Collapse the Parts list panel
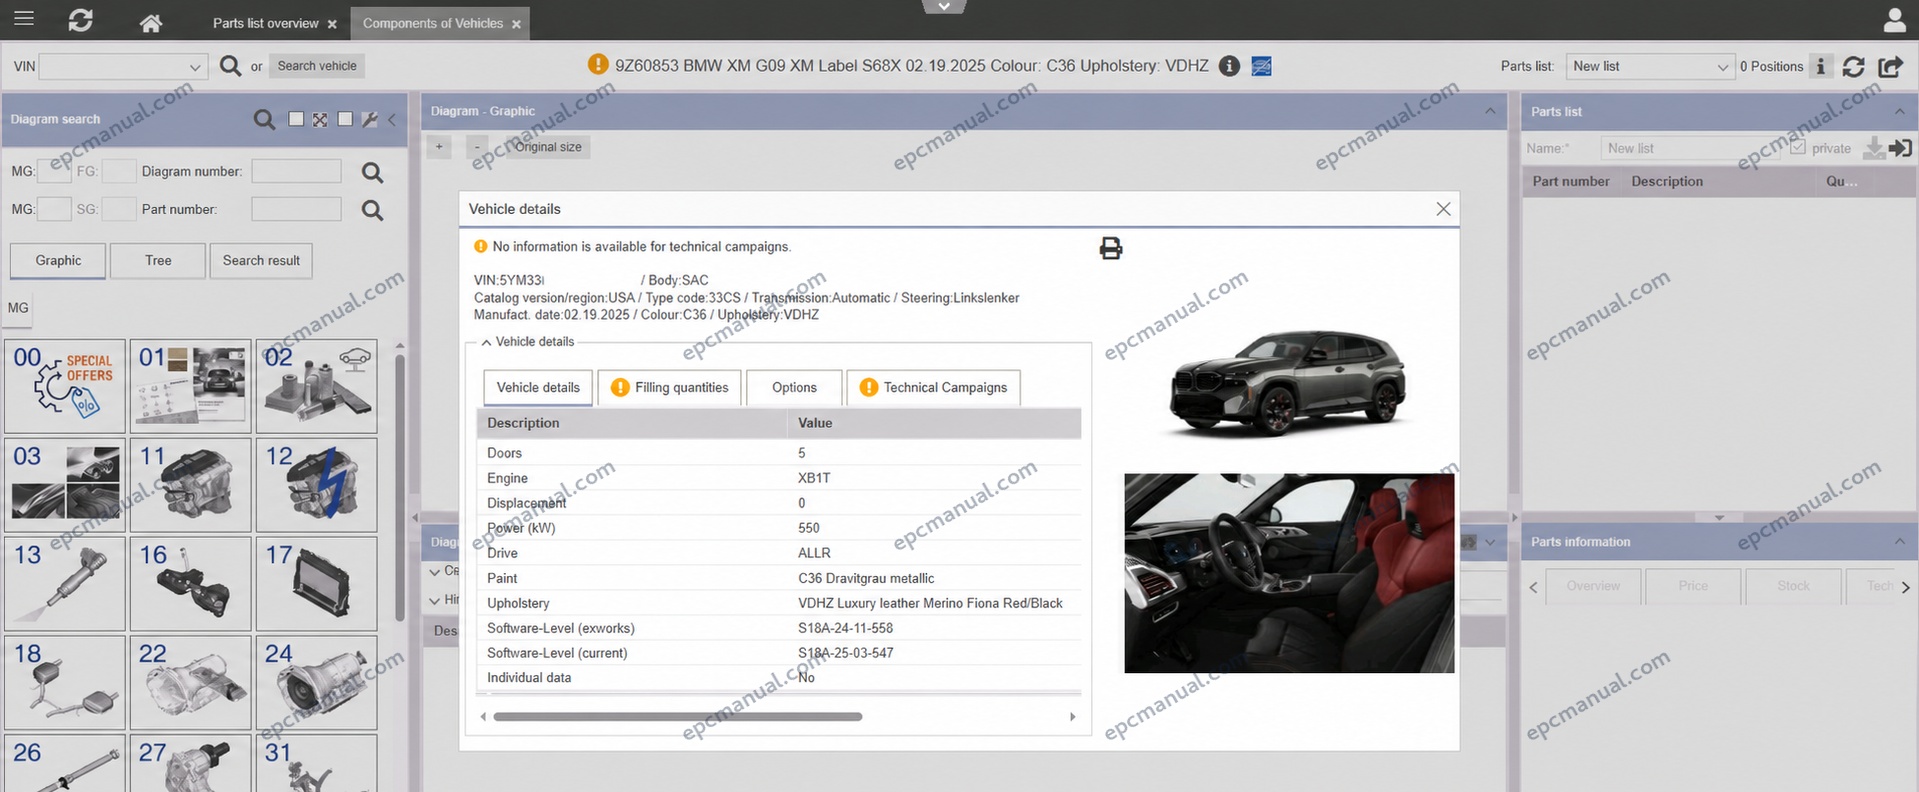 [x=1900, y=111]
